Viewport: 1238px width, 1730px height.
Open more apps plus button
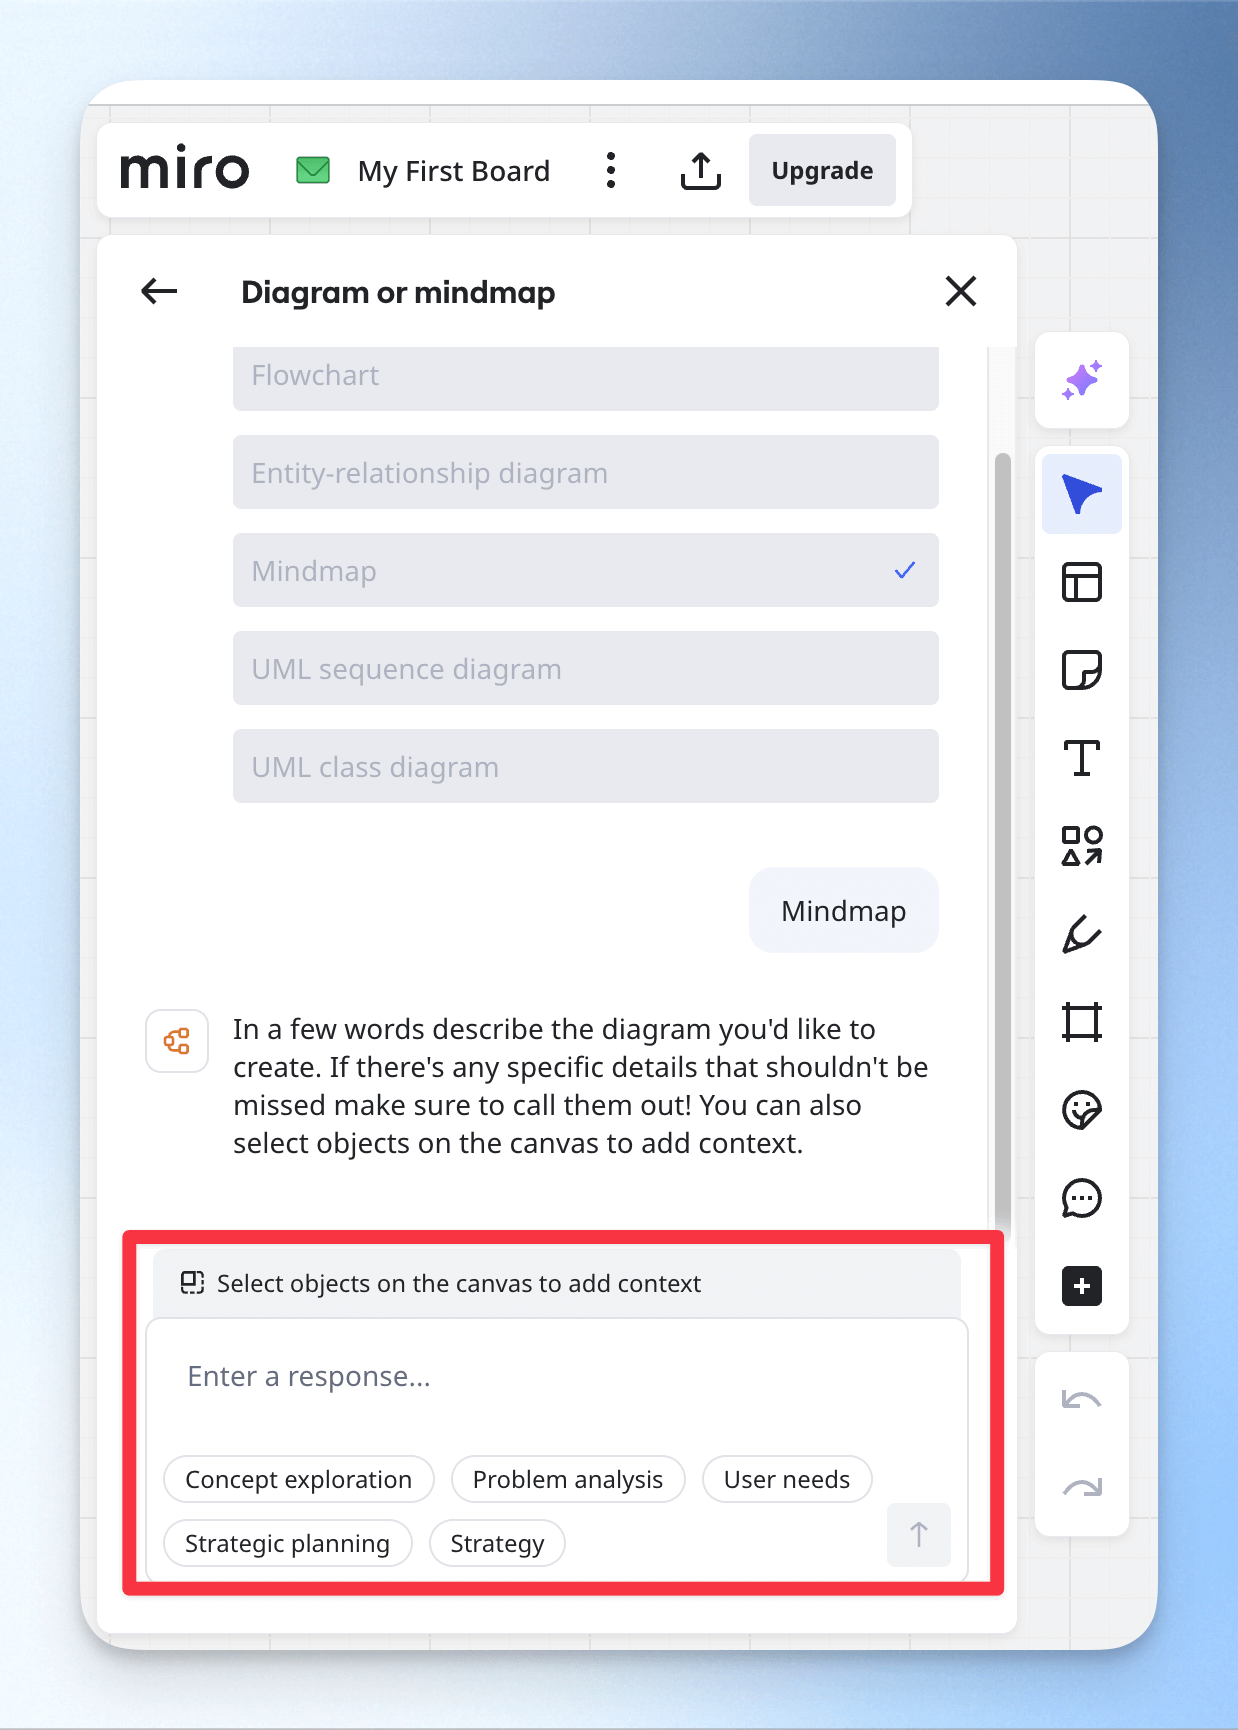[x=1082, y=1286]
